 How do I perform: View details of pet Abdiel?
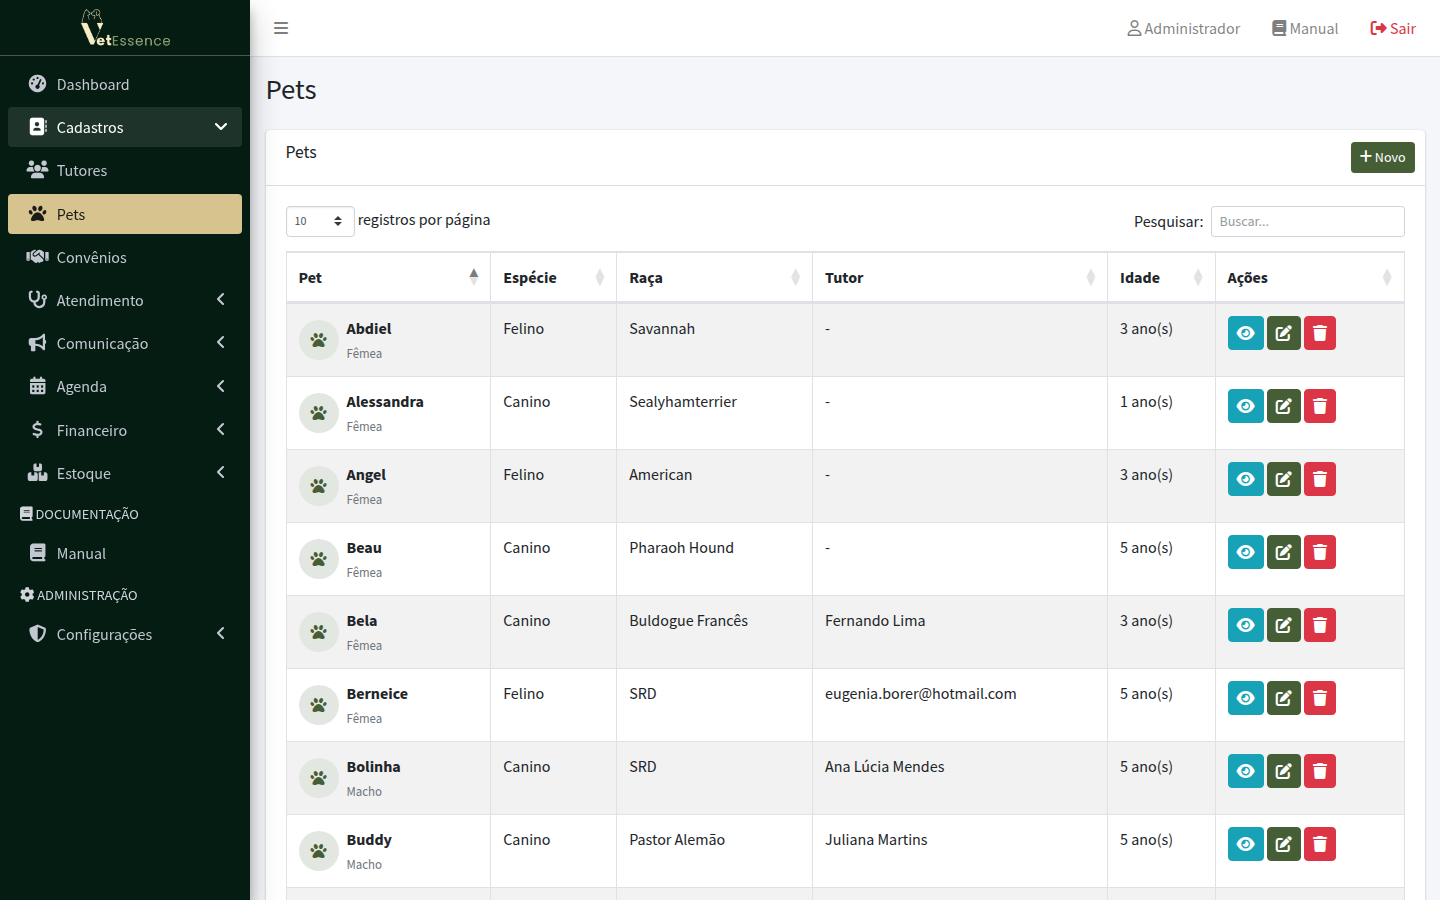point(1246,333)
